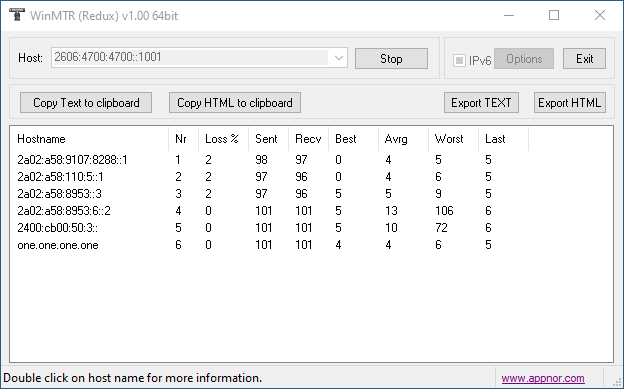624x389 pixels.
Task: Grab the window resize grip corner
Action: point(618,383)
